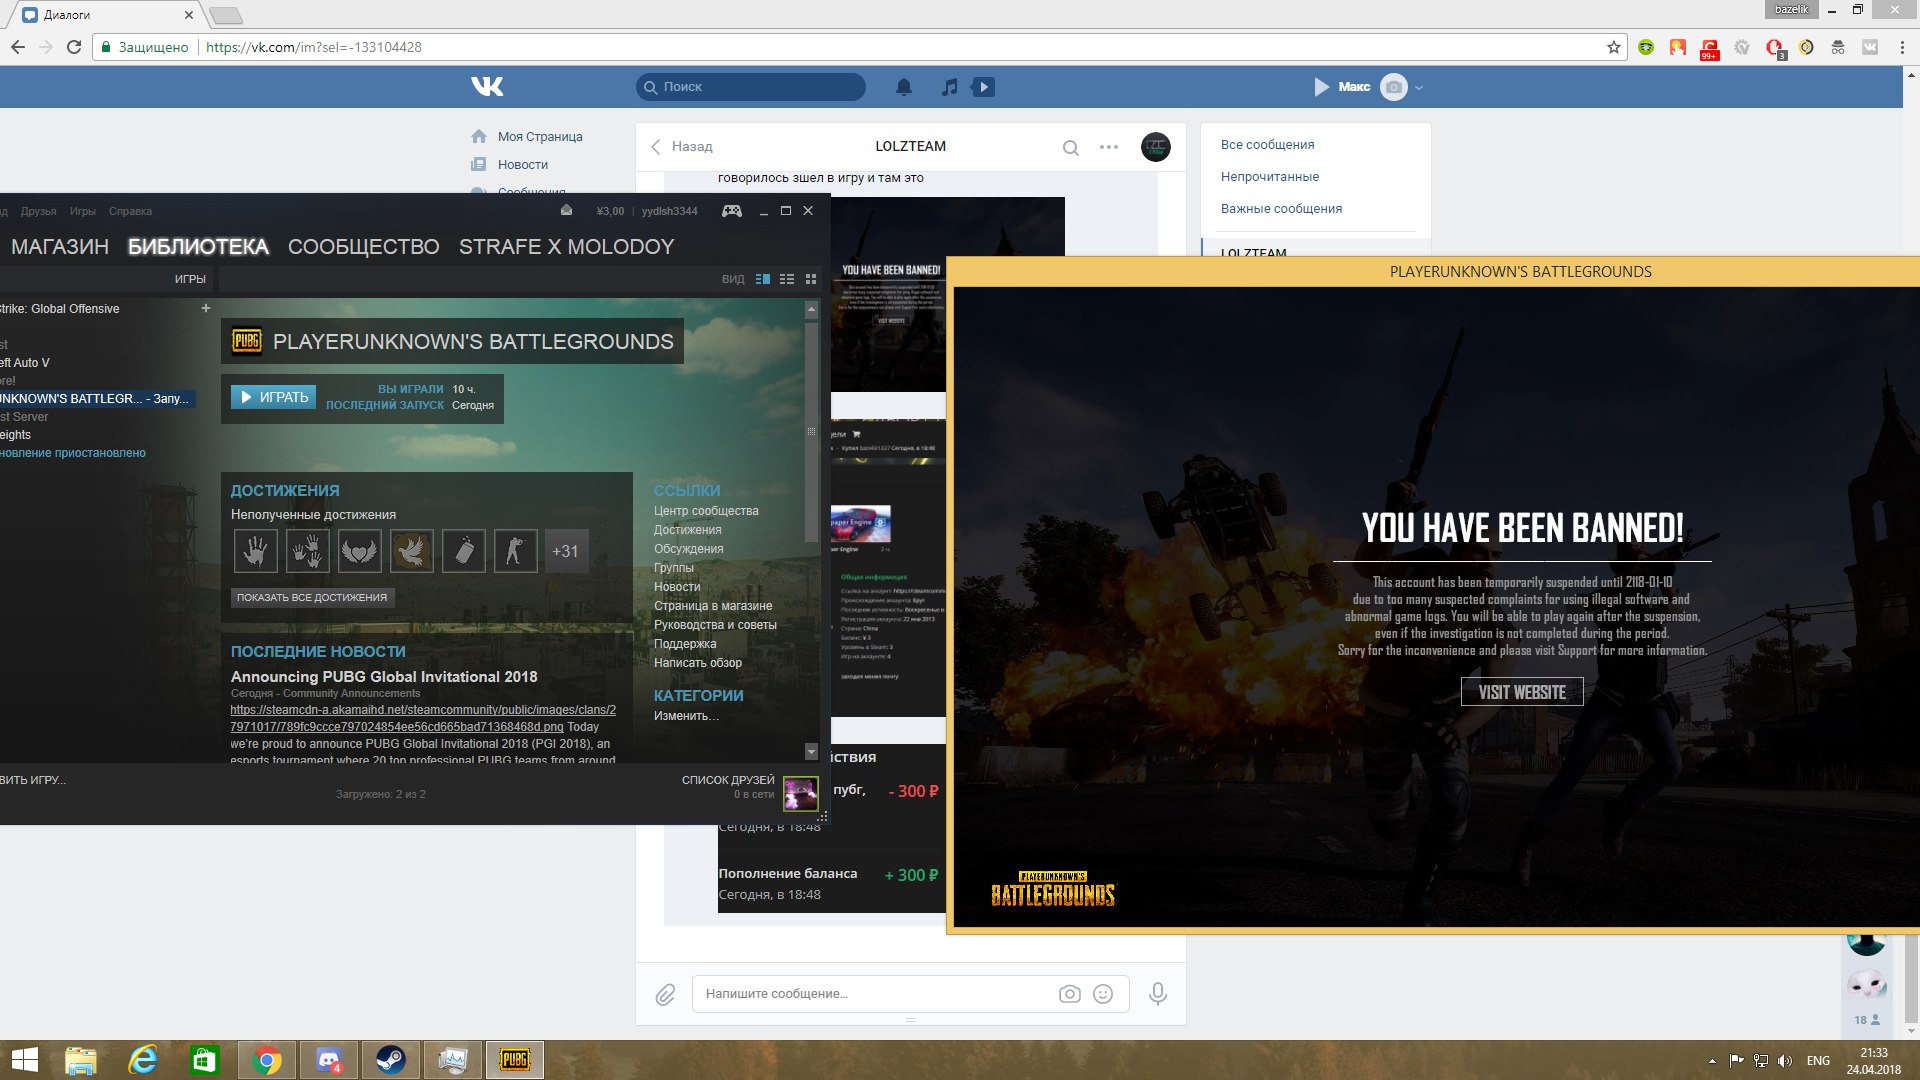1920x1080 pixels.
Task: Open Windows Start menu
Action: click(23, 1060)
